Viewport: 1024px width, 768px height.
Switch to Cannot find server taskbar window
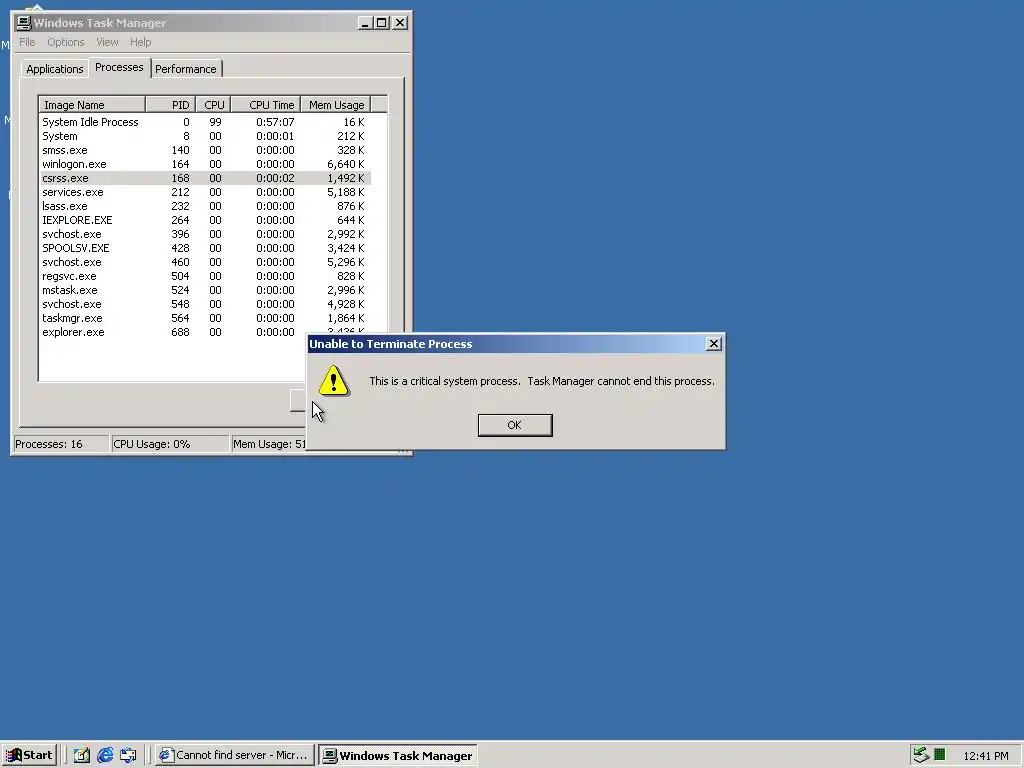point(234,755)
